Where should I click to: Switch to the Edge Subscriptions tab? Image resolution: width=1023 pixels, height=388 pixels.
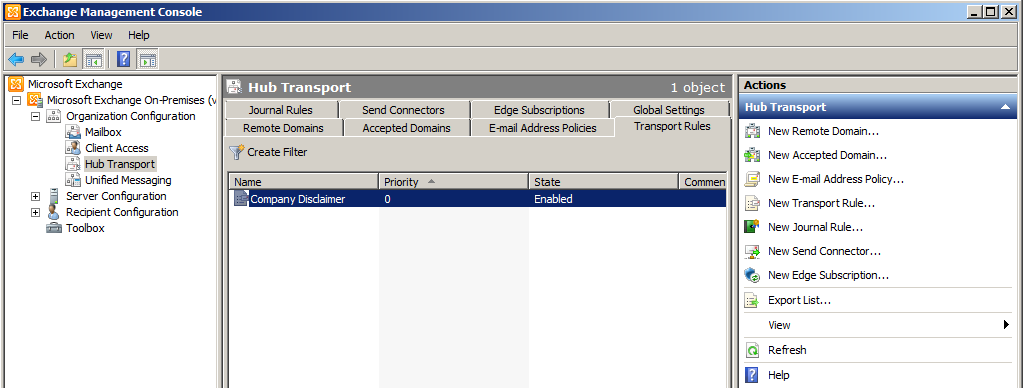[539, 110]
